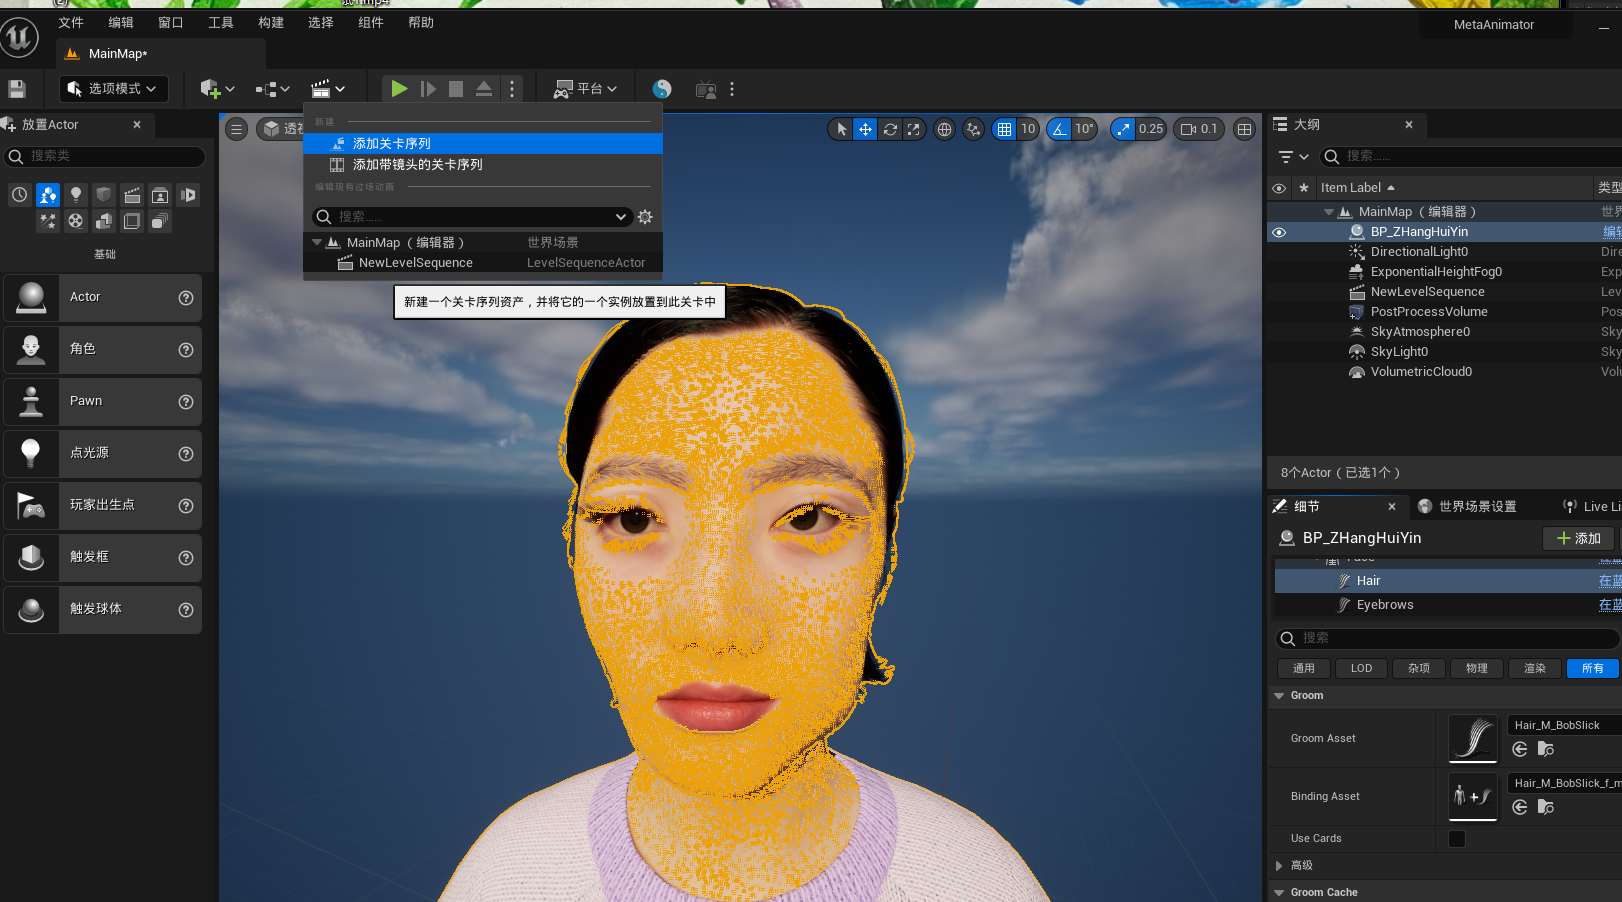The height and width of the screenshot is (902, 1622).
Task: Activate the scale gizmo tool
Action: [913, 129]
